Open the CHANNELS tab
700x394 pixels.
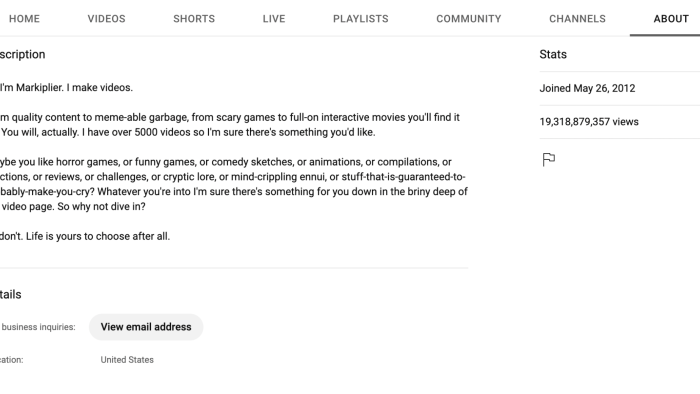coord(577,19)
